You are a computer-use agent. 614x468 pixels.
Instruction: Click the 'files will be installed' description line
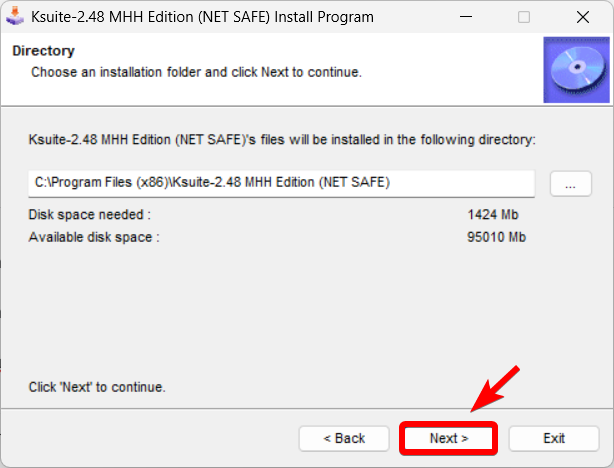(282, 140)
